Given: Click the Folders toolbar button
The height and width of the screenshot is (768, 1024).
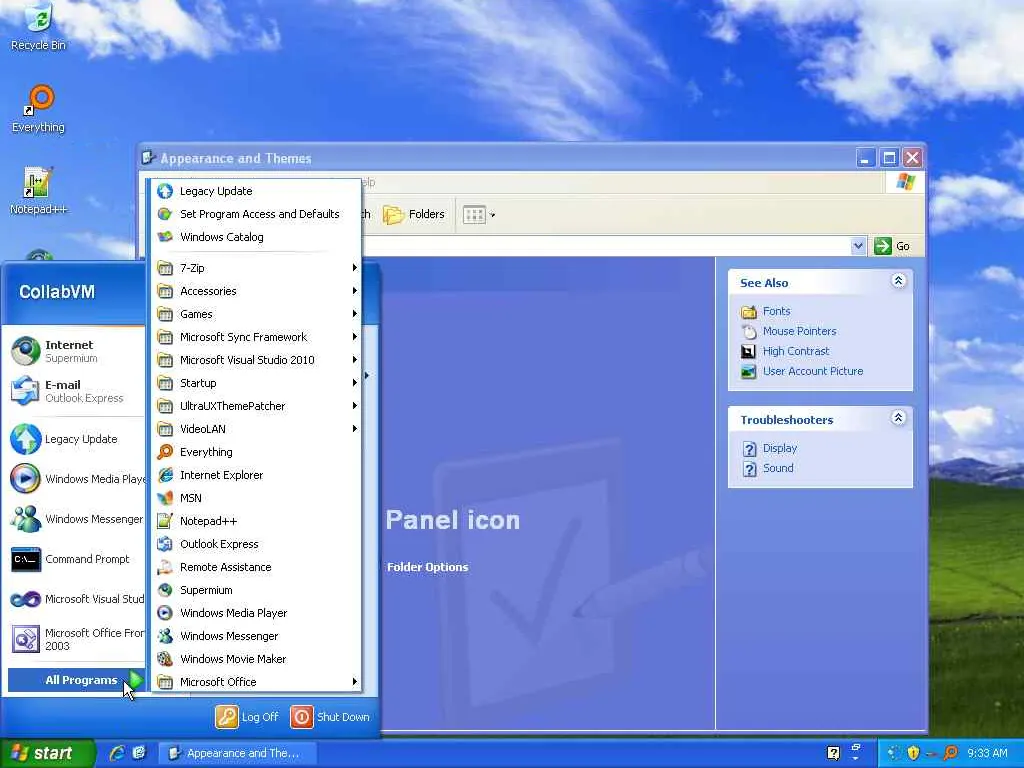Looking at the screenshot, I should 414,214.
